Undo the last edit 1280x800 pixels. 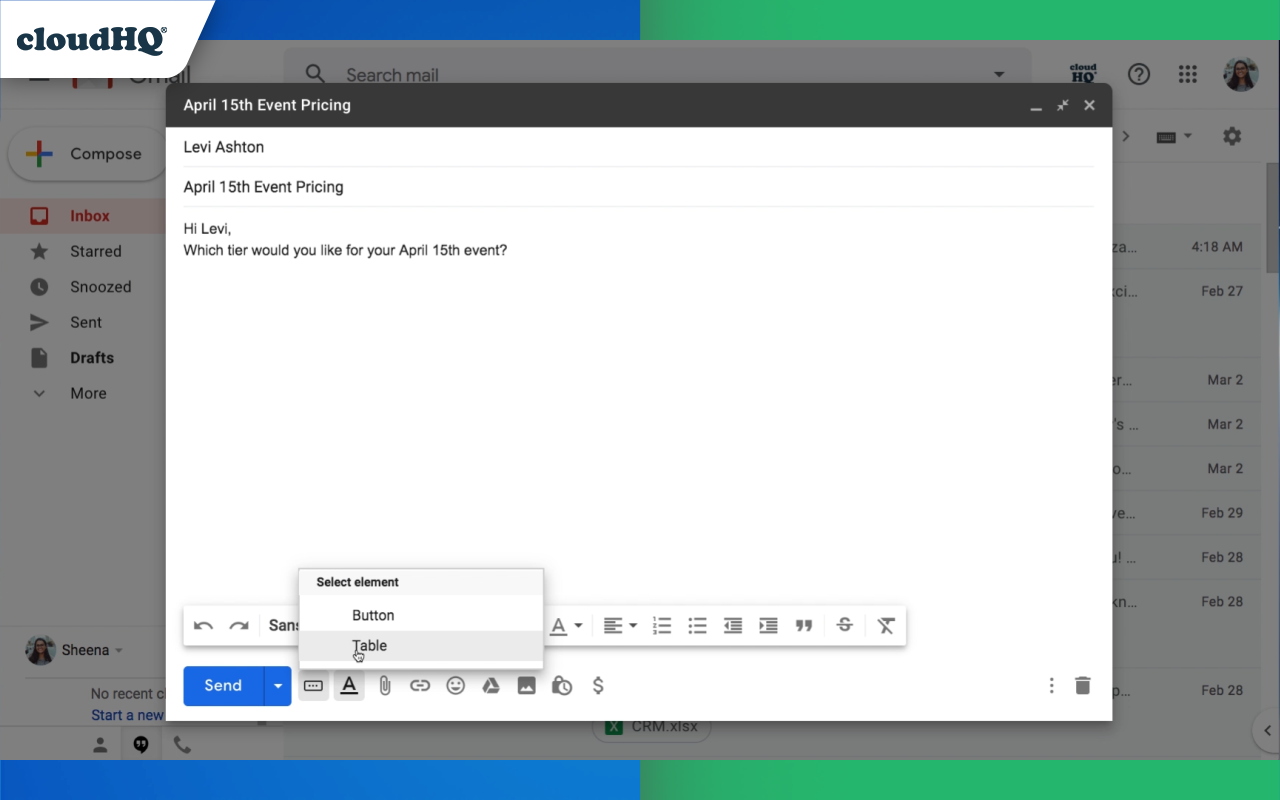[203, 625]
